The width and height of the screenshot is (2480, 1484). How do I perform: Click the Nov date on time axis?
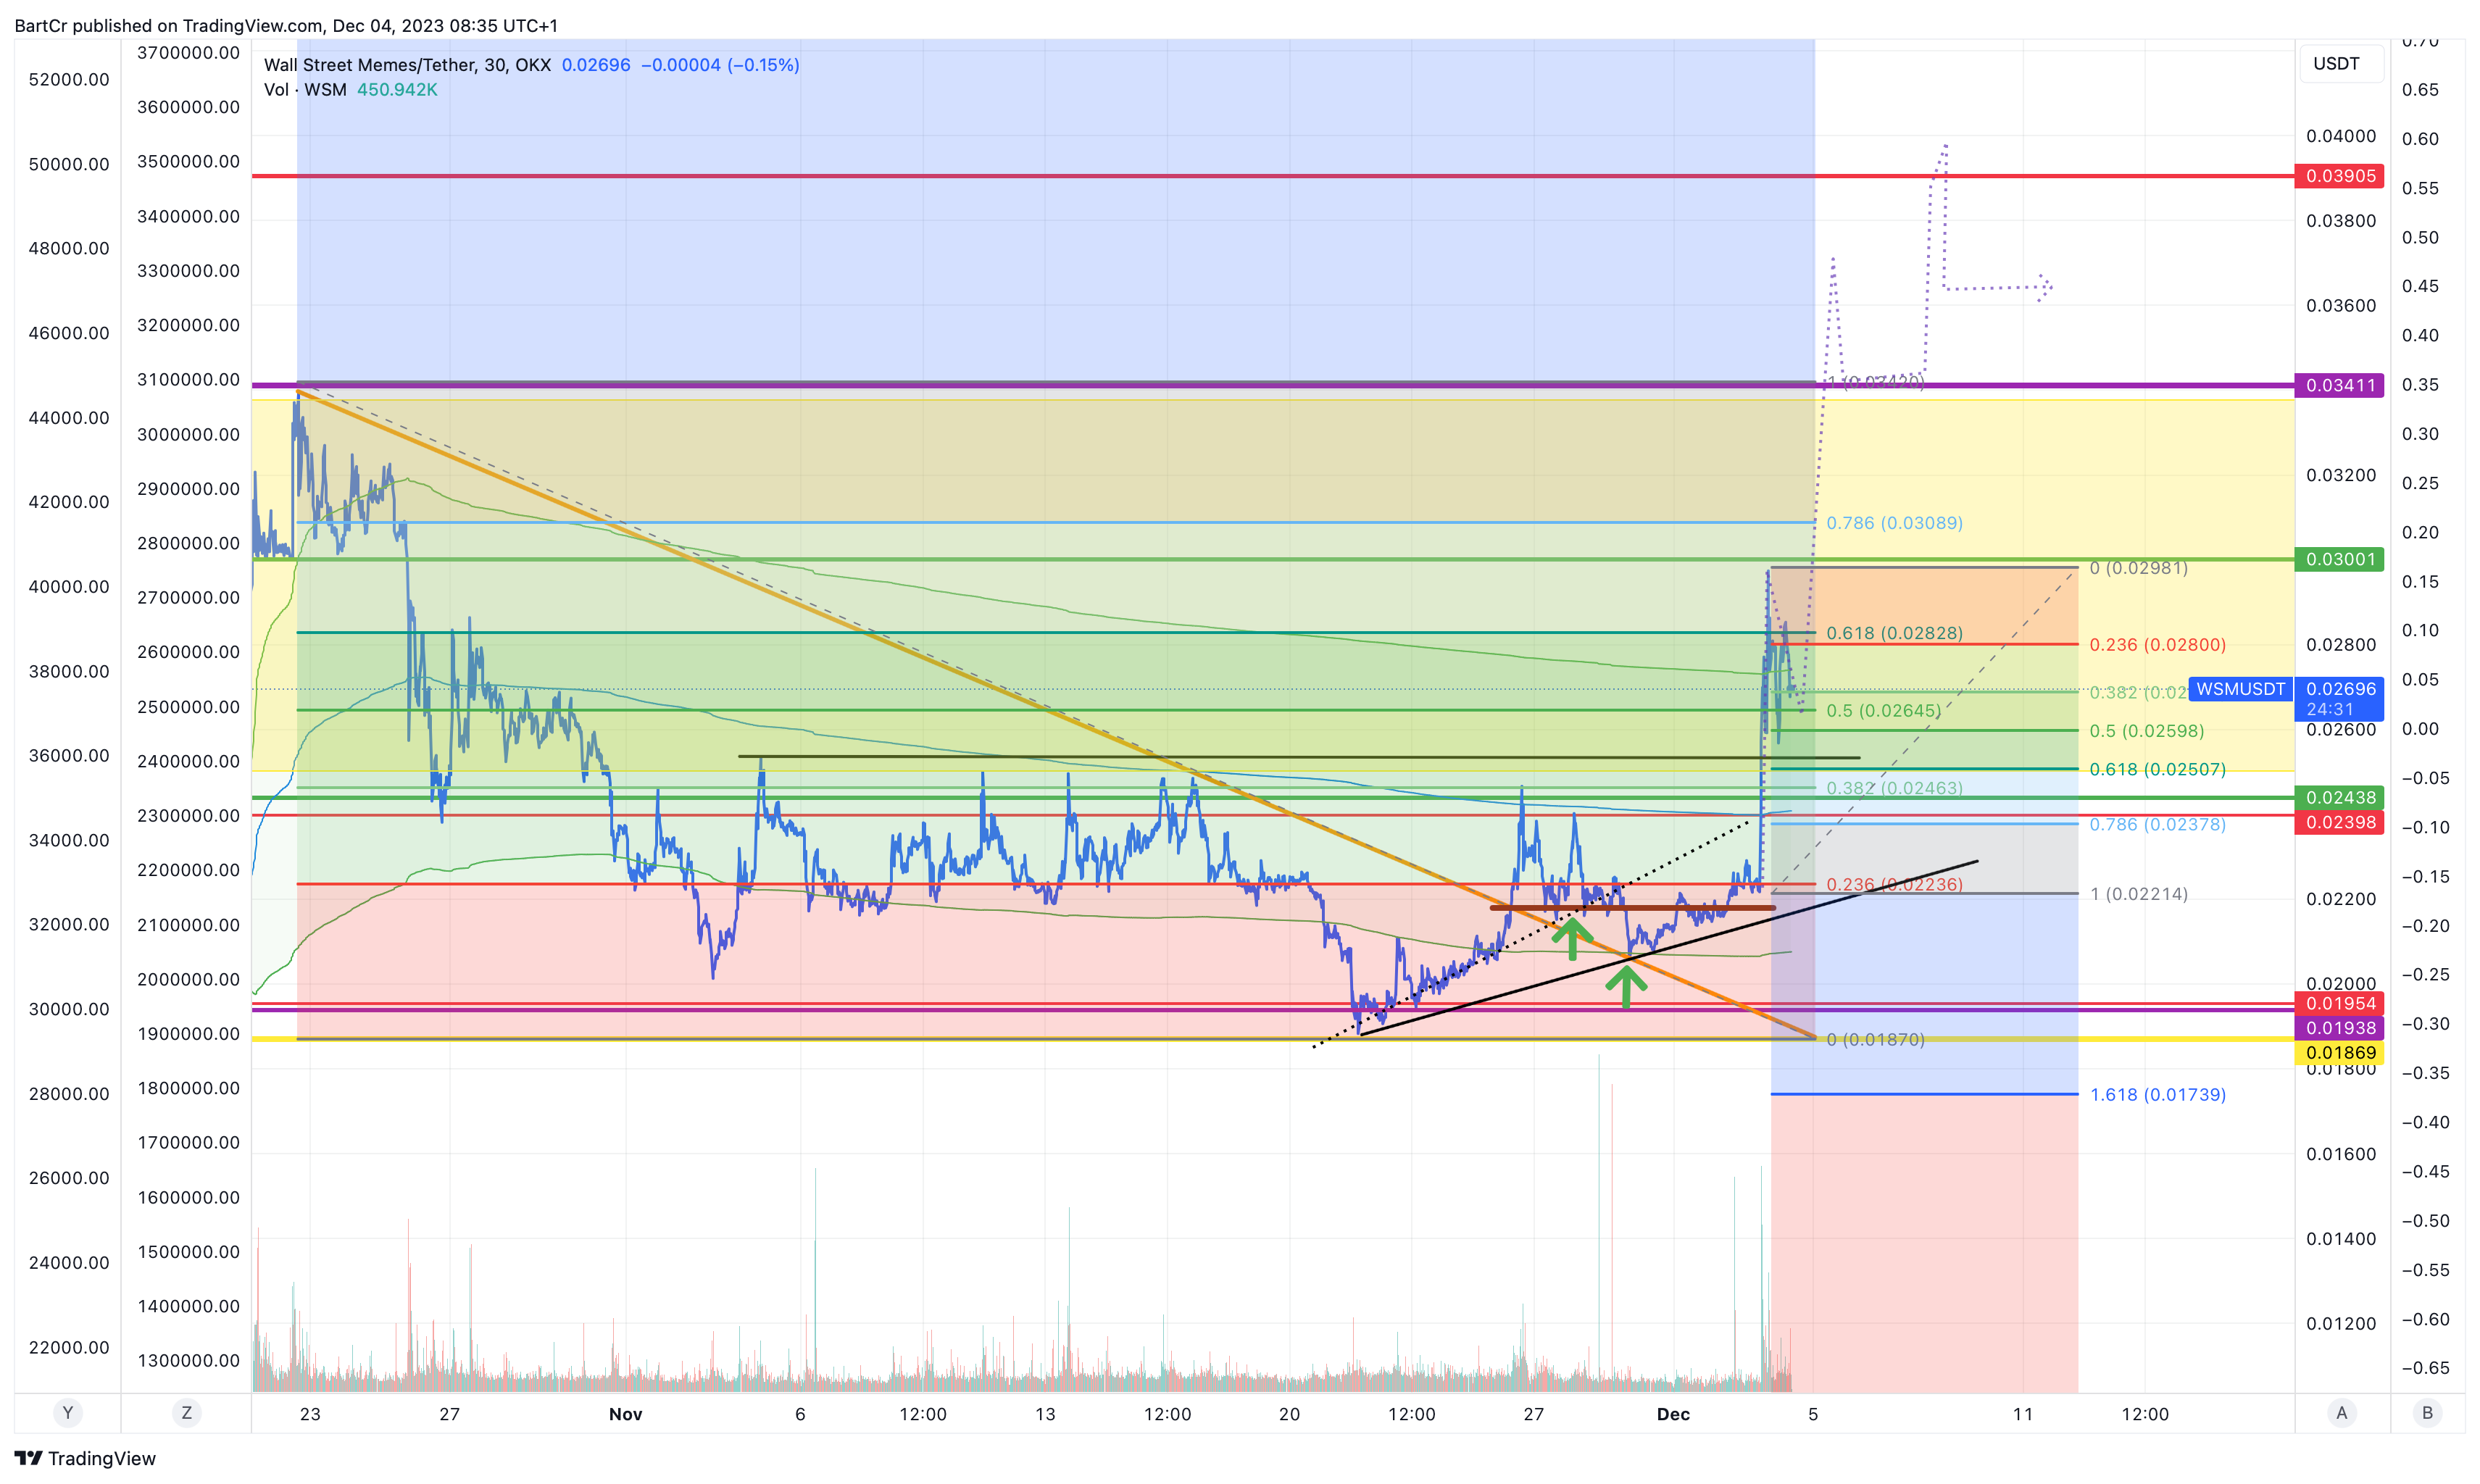(x=625, y=1414)
